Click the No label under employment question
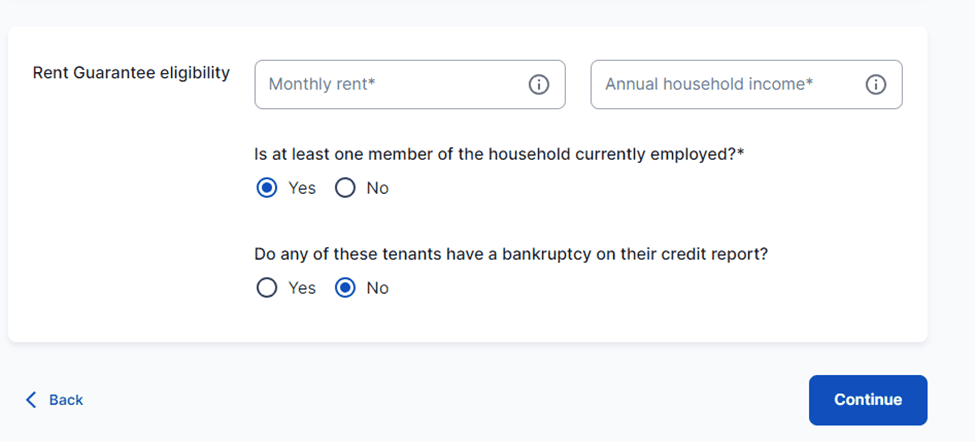Screen dimensions: 975x442 (377, 188)
